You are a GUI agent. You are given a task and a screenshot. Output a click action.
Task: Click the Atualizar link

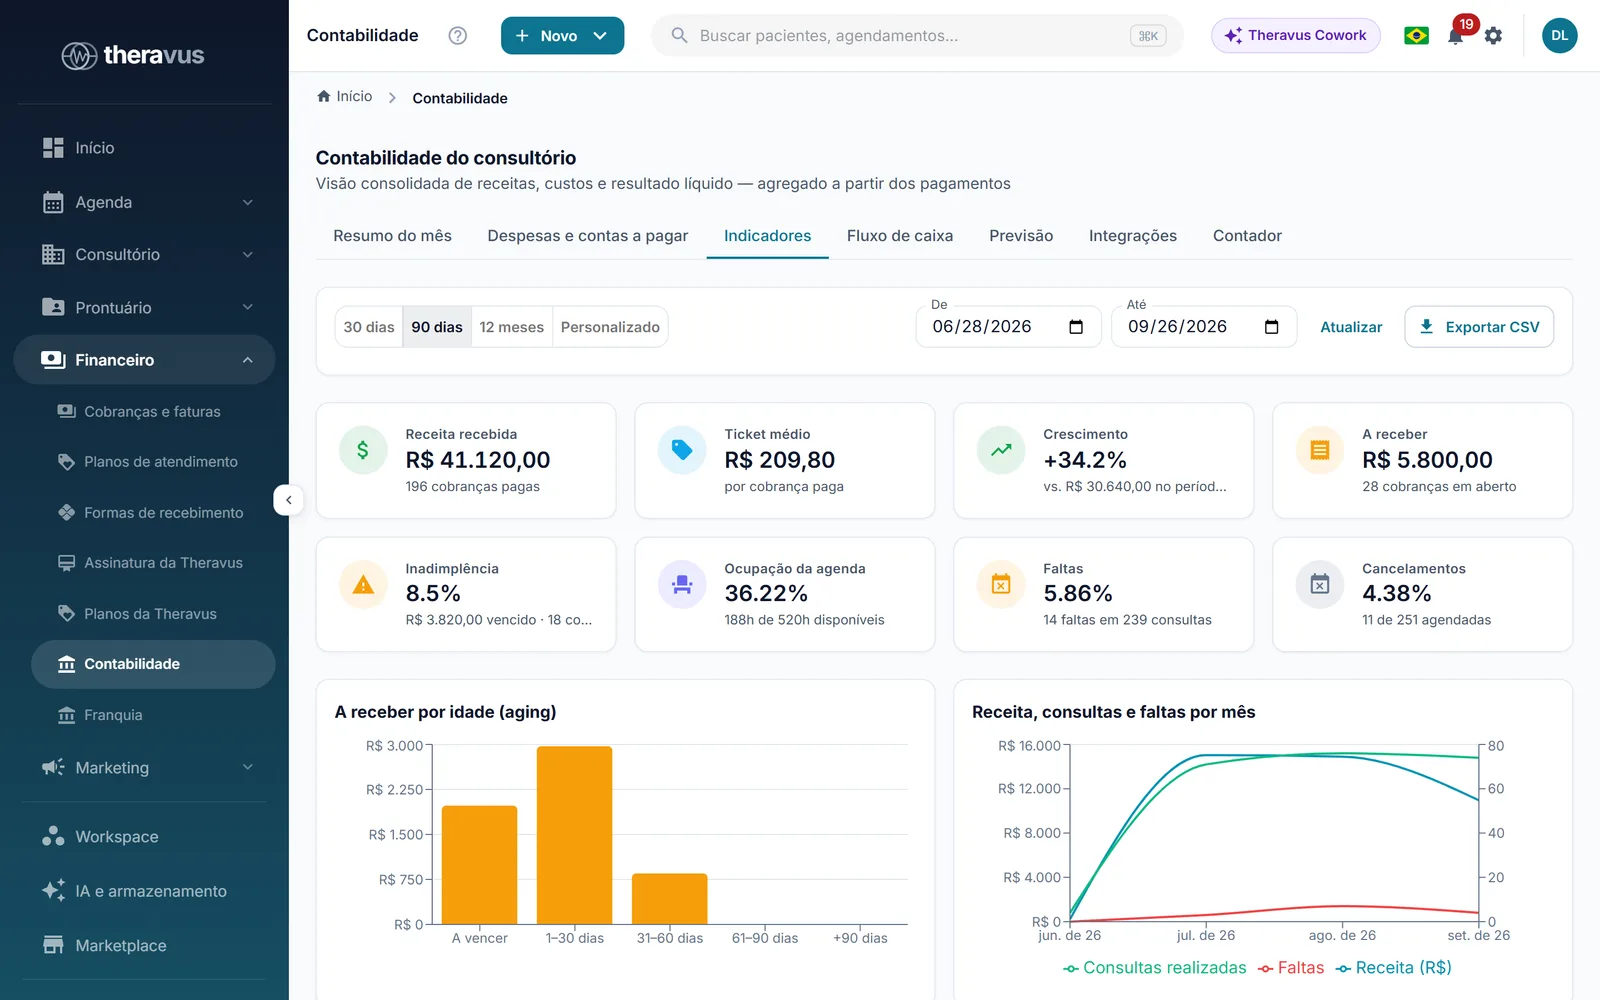(x=1351, y=327)
